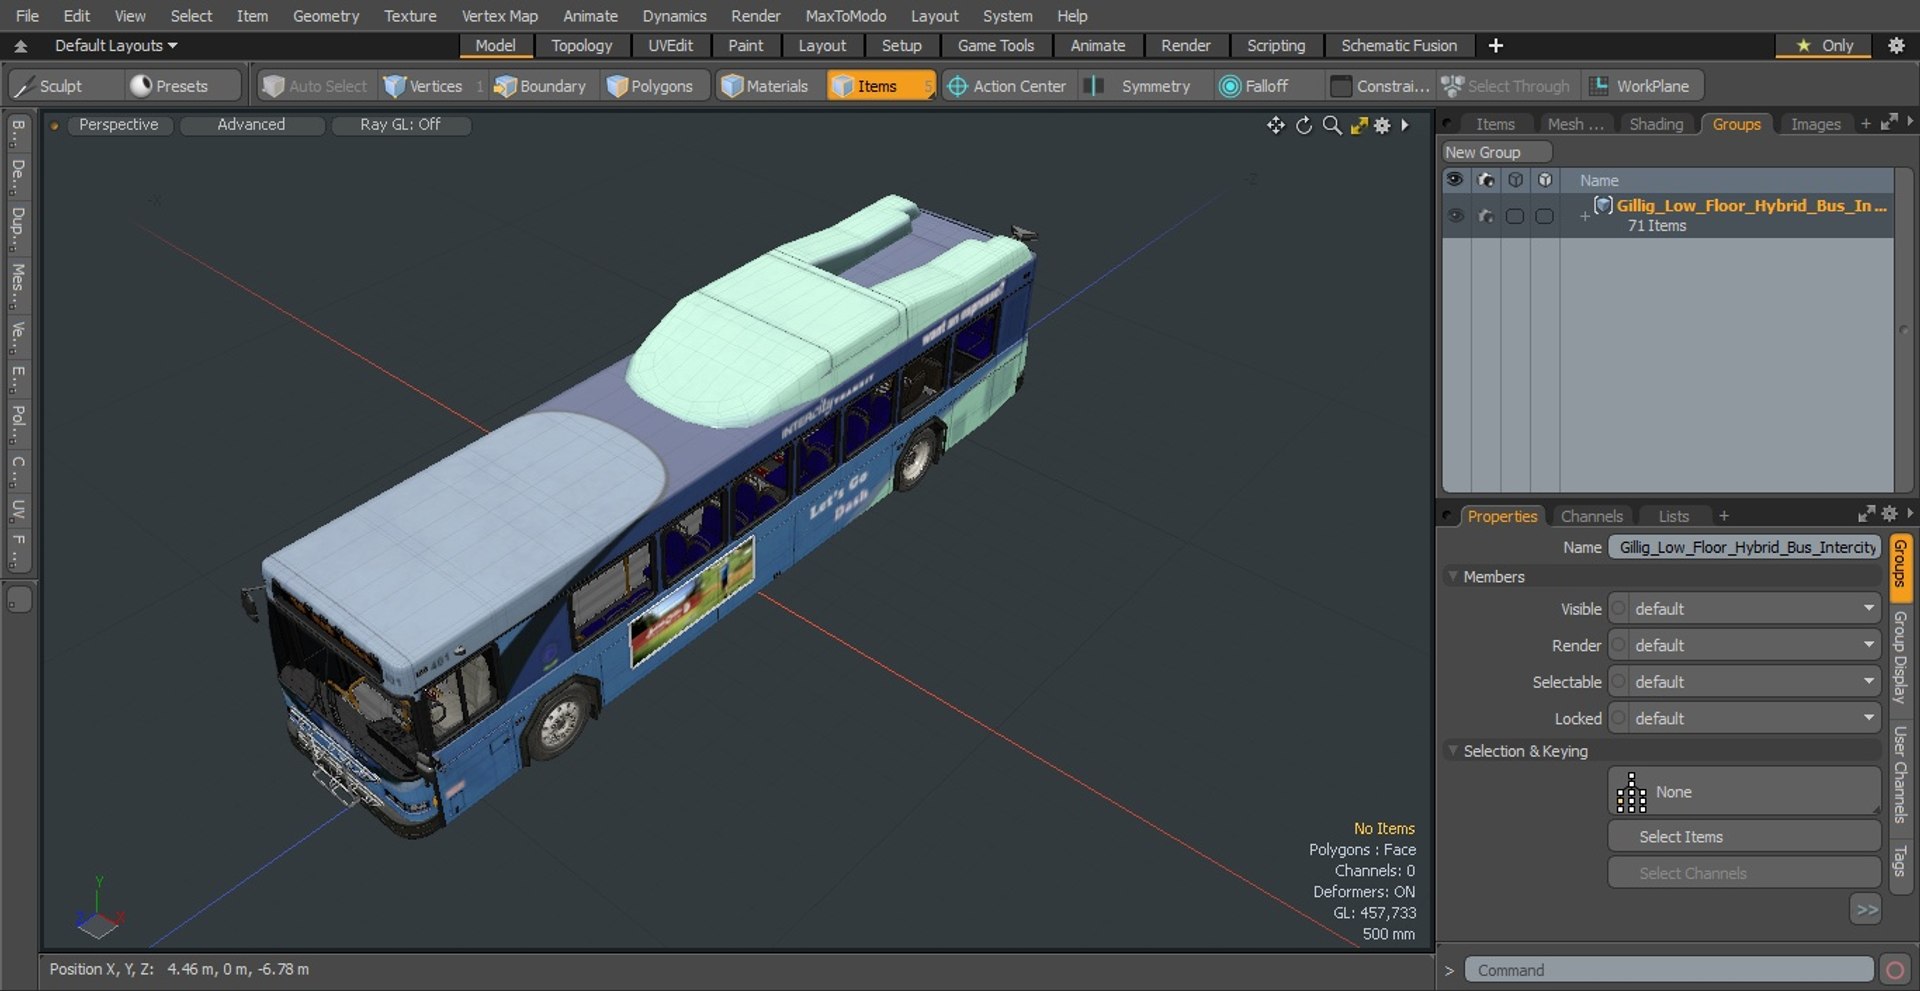The image size is (1920, 991).
Task: Toggle visibility eye of Gillig bus group
Action: 1455,216
